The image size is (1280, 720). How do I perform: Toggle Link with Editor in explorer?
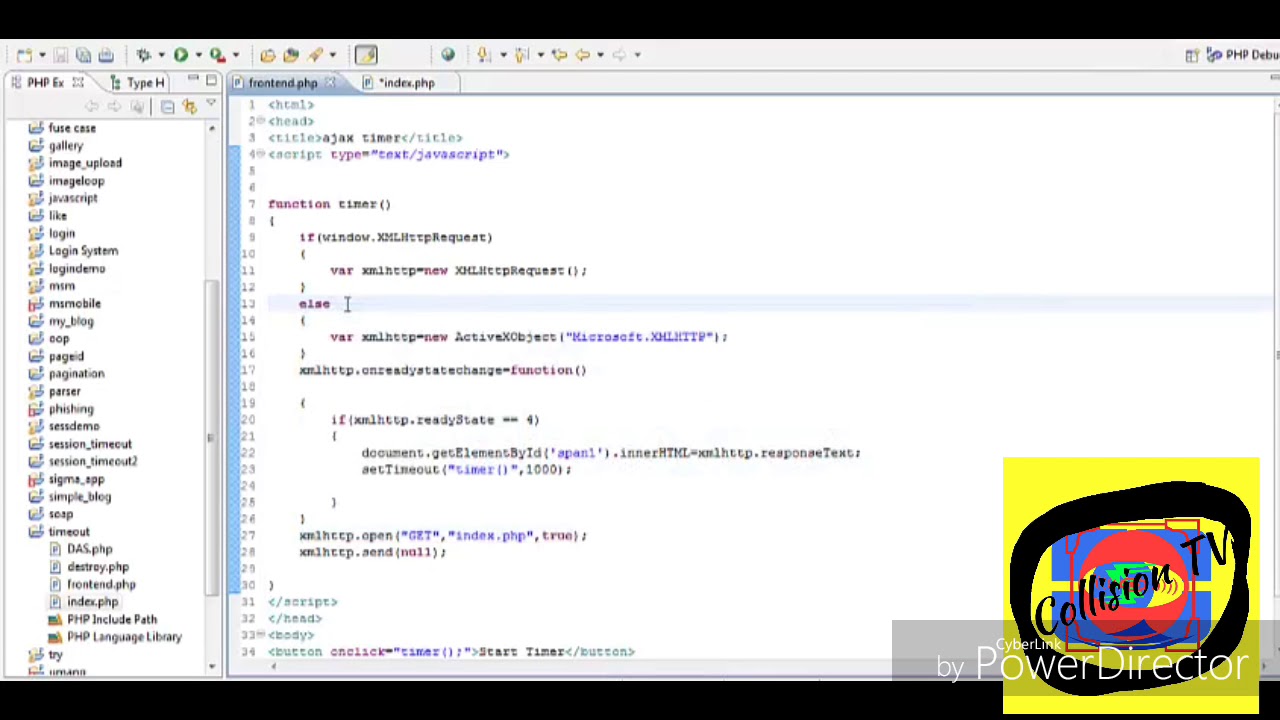[189, 106]
